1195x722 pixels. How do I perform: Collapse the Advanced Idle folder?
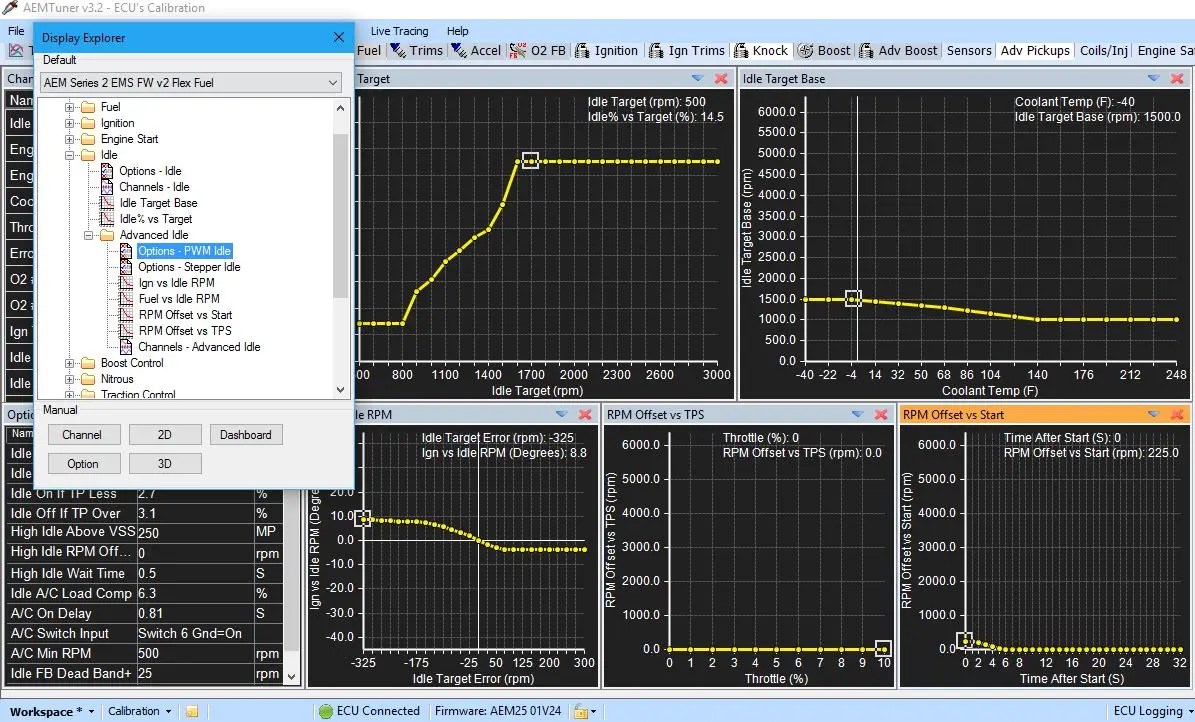[x=90, y=235]
